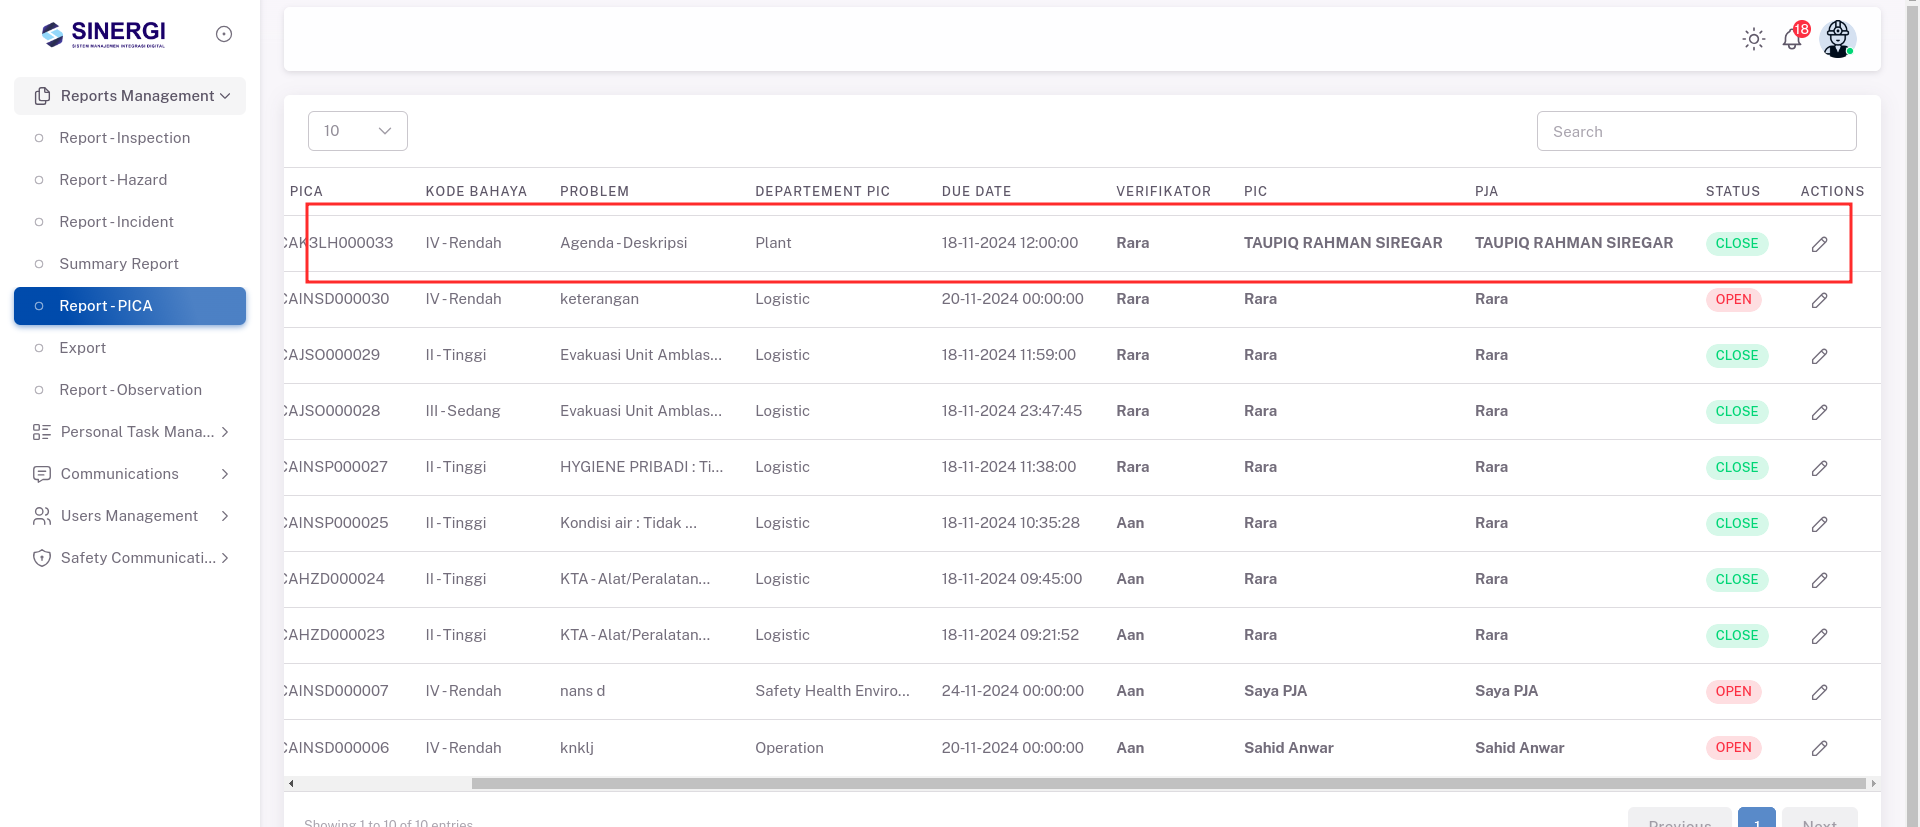Viewport: 1920px width, 827px height.
Task: Click the Reports Management documents icon
Action: coord(42,96)
